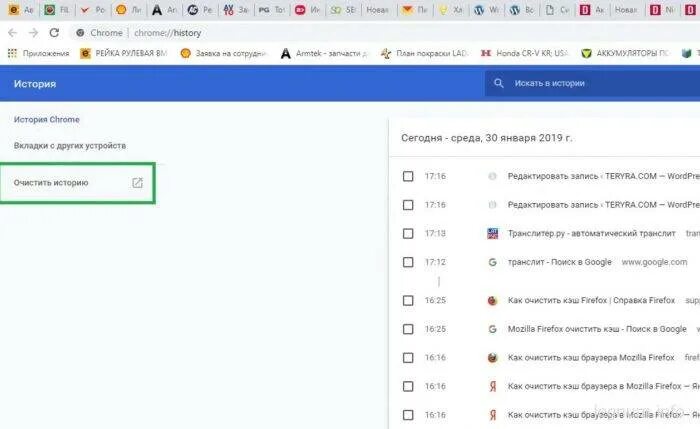
Task: Switch to the first browser tab with orange icon
Action: [x=21, y=9]
